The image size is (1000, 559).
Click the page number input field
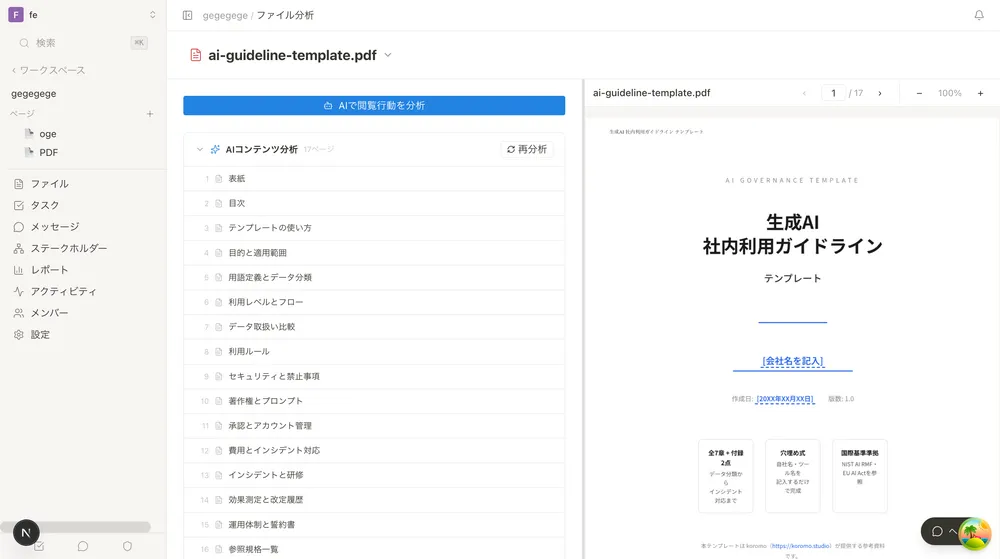pyautogui.click(x=833, y=93)
